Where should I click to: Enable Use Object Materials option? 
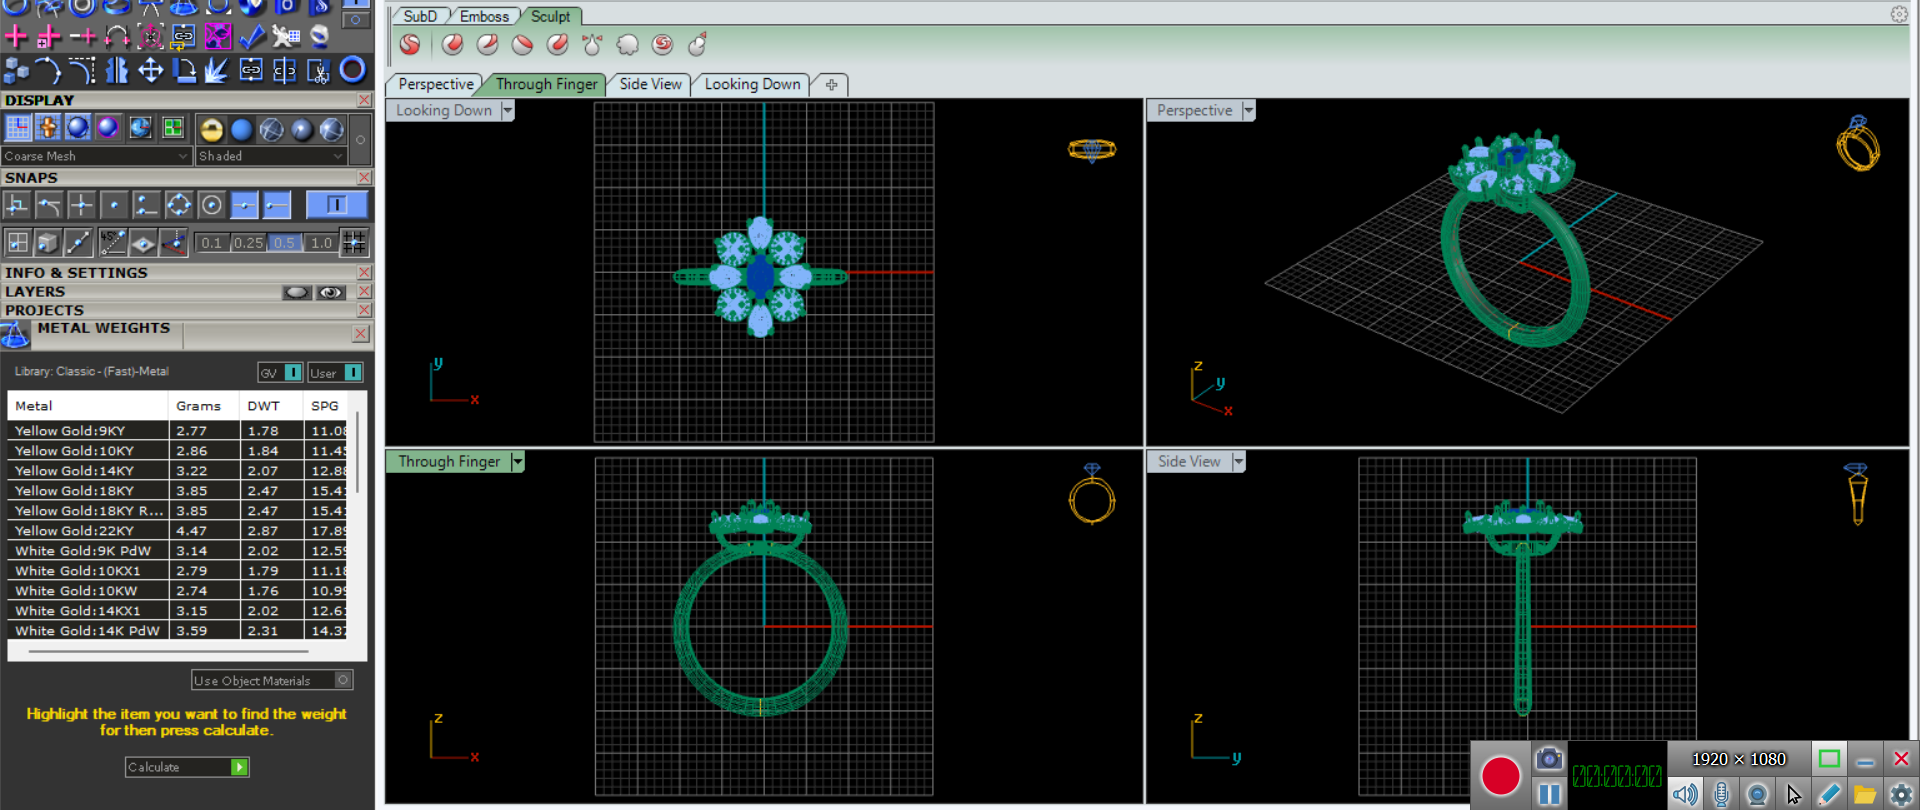click(x=343, y=680)
